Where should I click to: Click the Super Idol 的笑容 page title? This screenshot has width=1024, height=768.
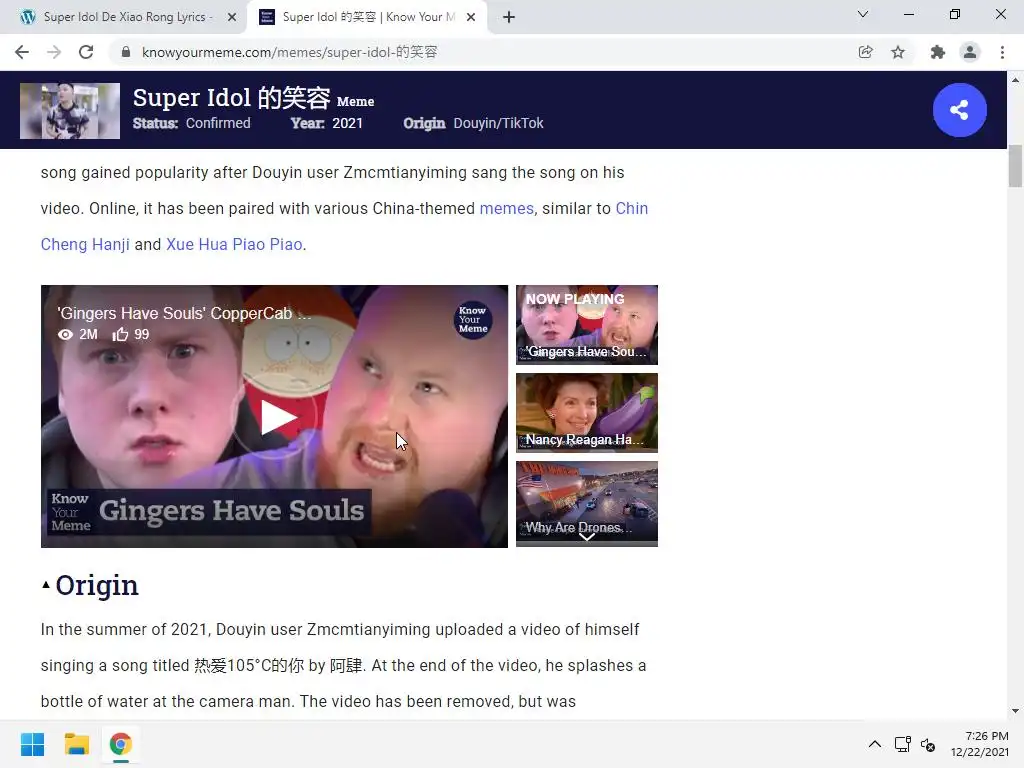coord(231,98)
